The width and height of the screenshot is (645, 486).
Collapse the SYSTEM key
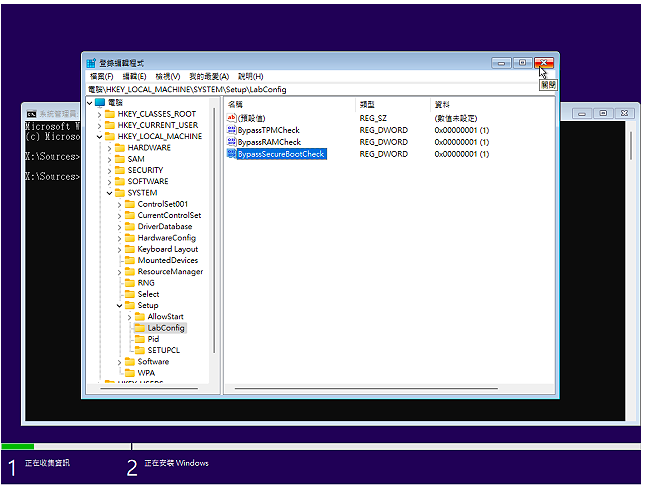point(109,193)
